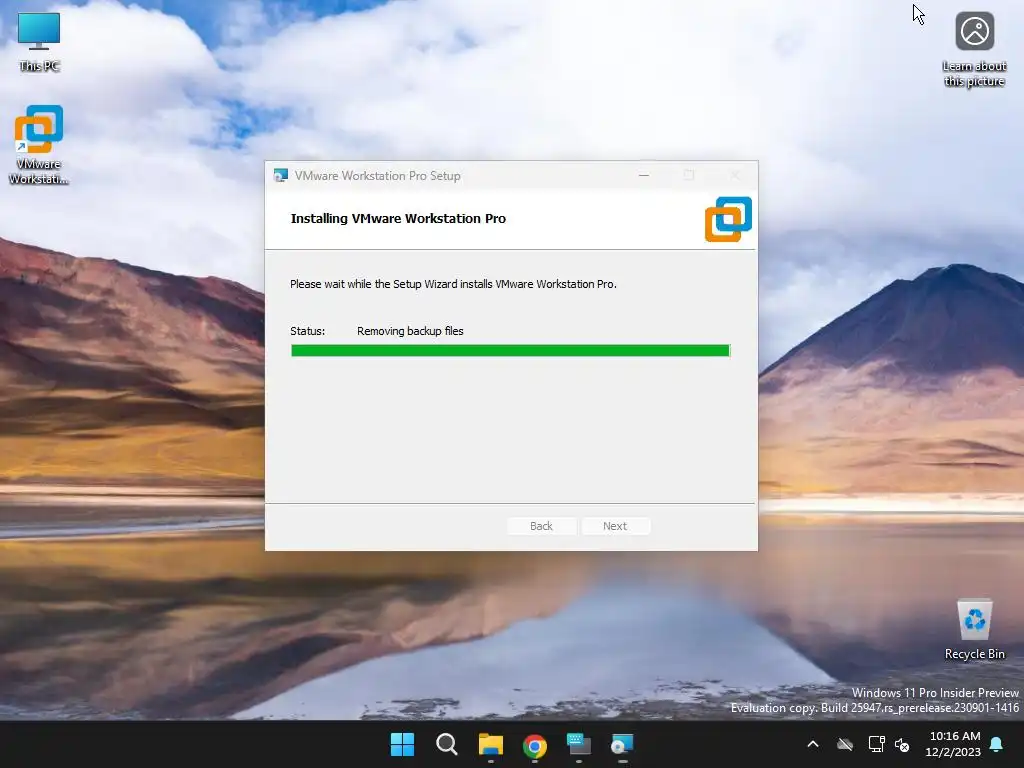Click the VMware Workstation Pro Setup title text

point(377,176)
